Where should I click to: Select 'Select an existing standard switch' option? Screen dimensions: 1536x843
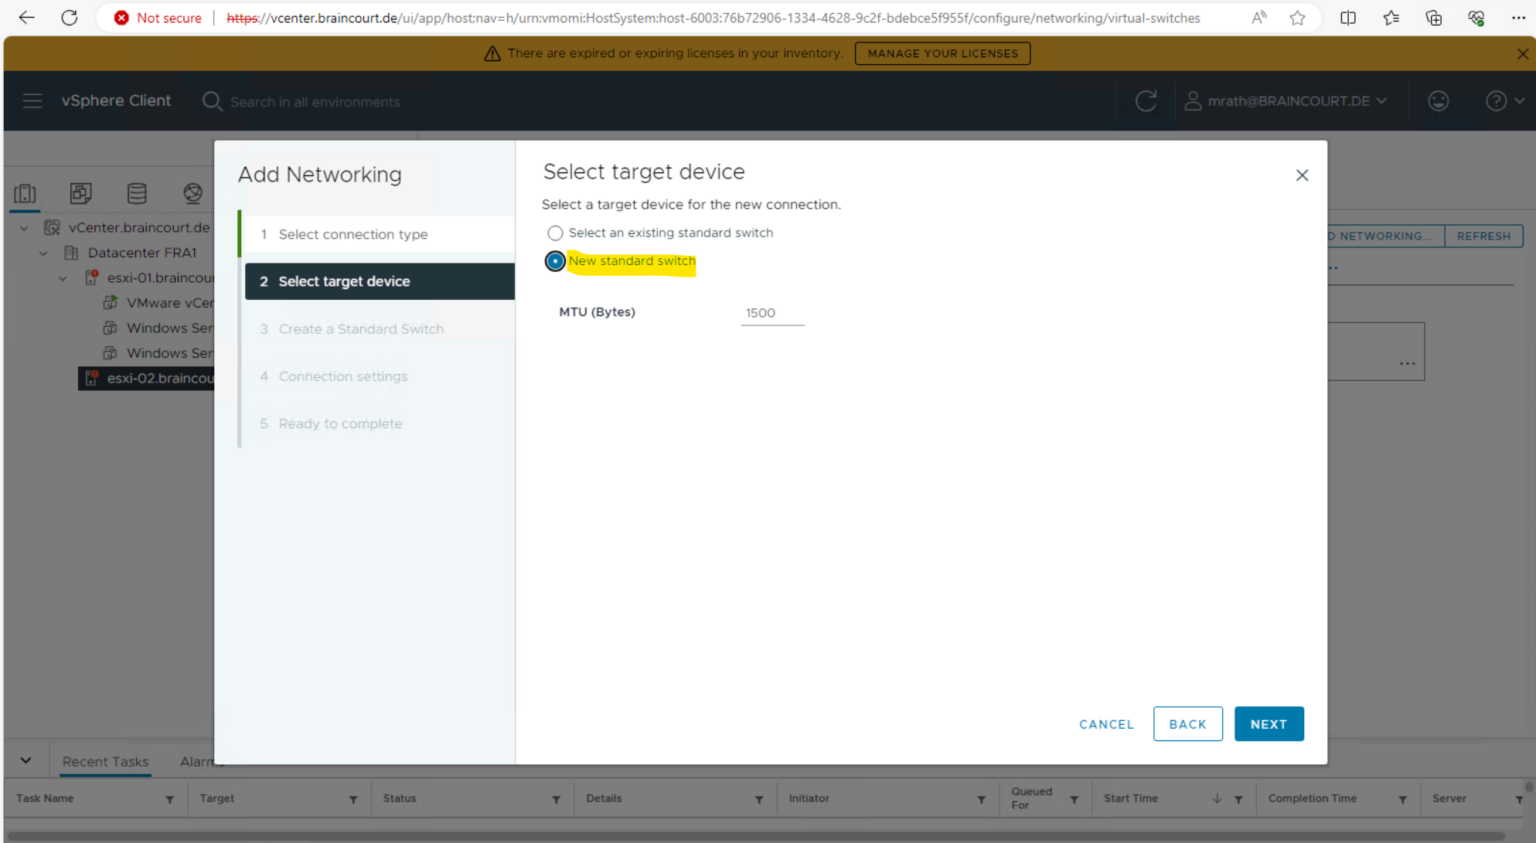(555, 233)
